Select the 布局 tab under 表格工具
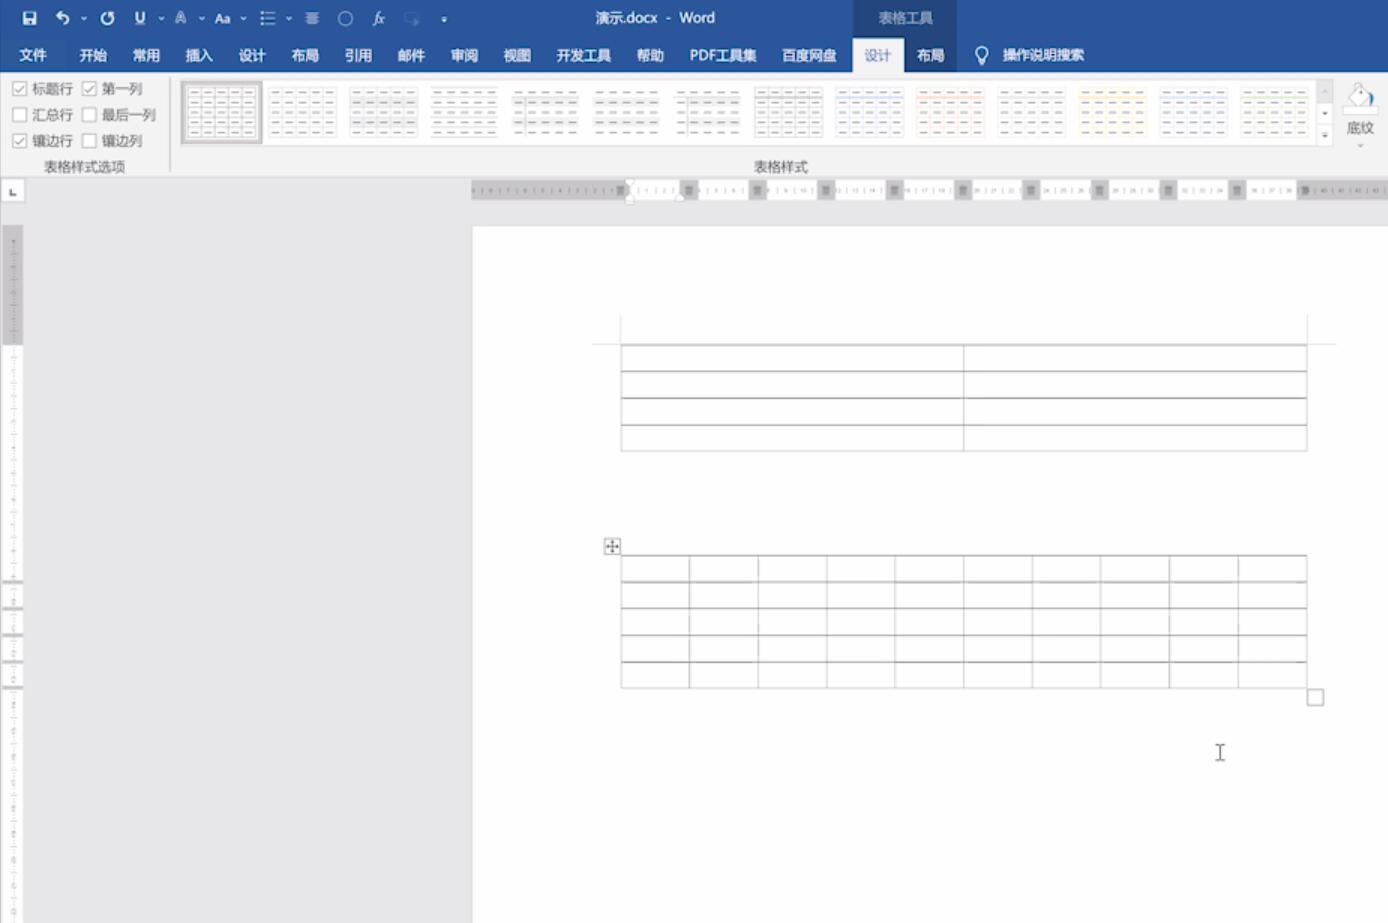Image resolution: width=1388 pixels, height=923 pixels. (x=930, y=55)
